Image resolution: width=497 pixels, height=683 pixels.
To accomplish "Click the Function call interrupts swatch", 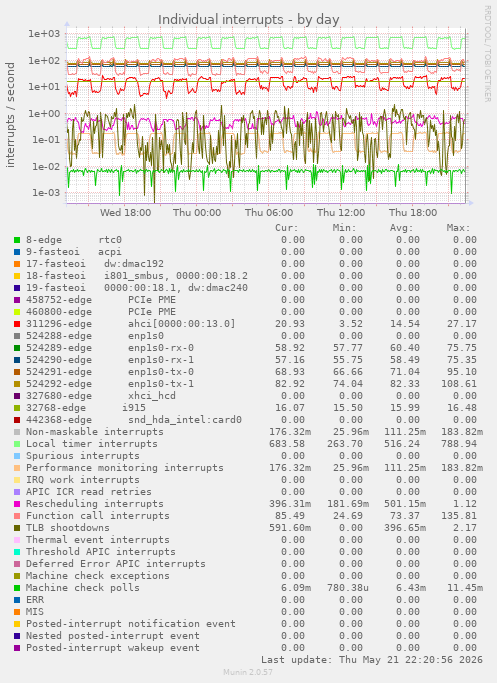I will (x=17, y=516).
